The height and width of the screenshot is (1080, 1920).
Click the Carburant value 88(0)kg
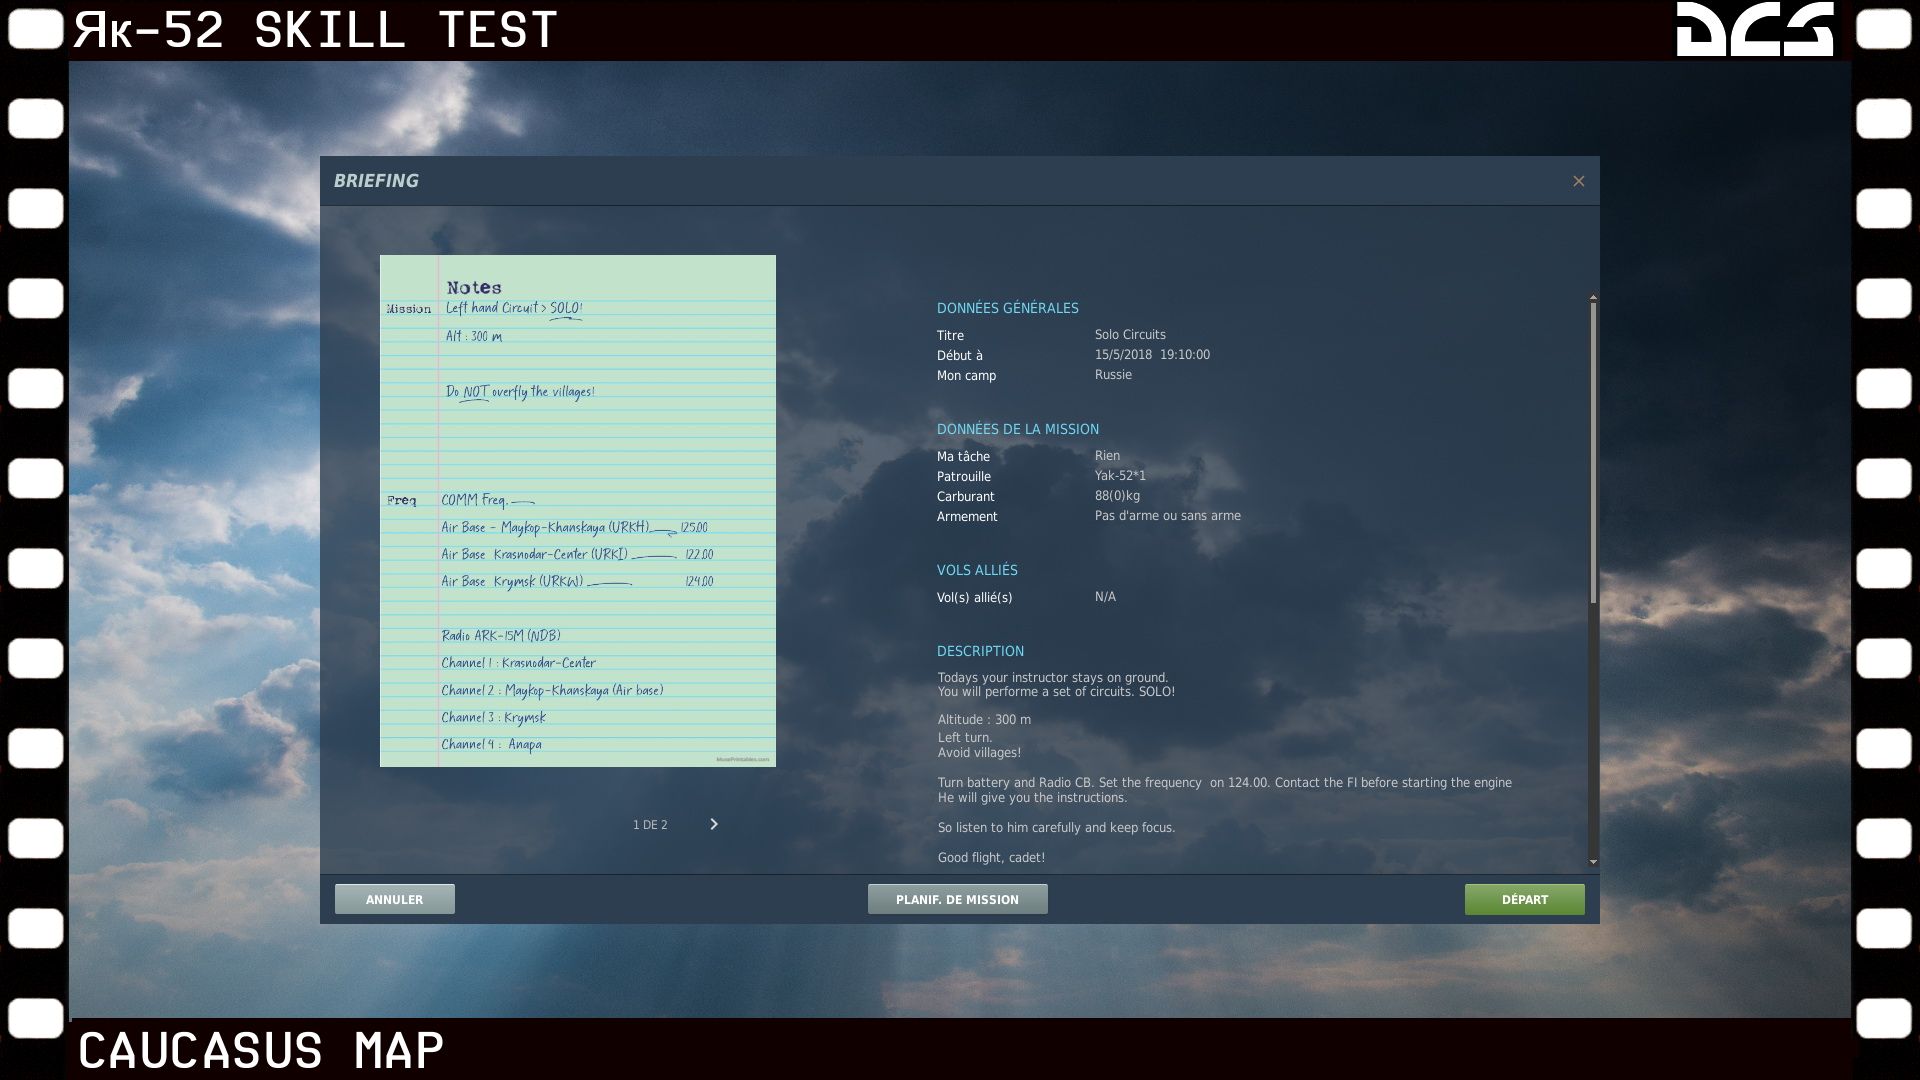[x=1116, y=496]
